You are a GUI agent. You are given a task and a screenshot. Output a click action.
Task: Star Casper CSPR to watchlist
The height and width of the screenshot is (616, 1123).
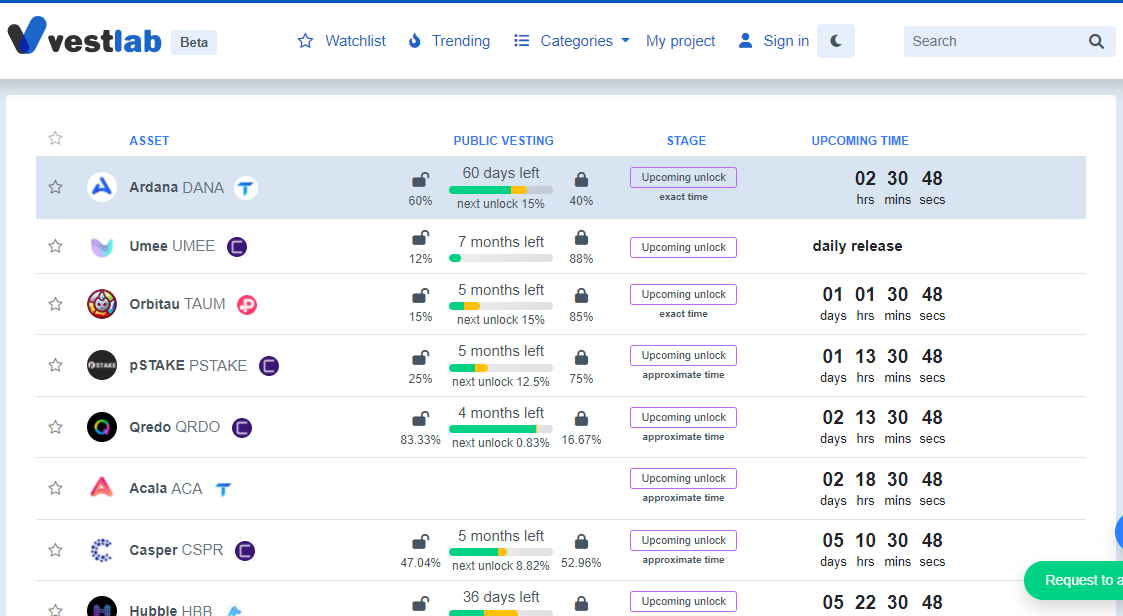55,550
